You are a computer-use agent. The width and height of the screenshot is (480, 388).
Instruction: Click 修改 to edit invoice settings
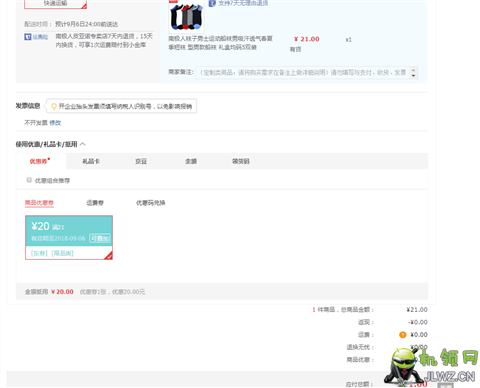[x=55, y=123]
